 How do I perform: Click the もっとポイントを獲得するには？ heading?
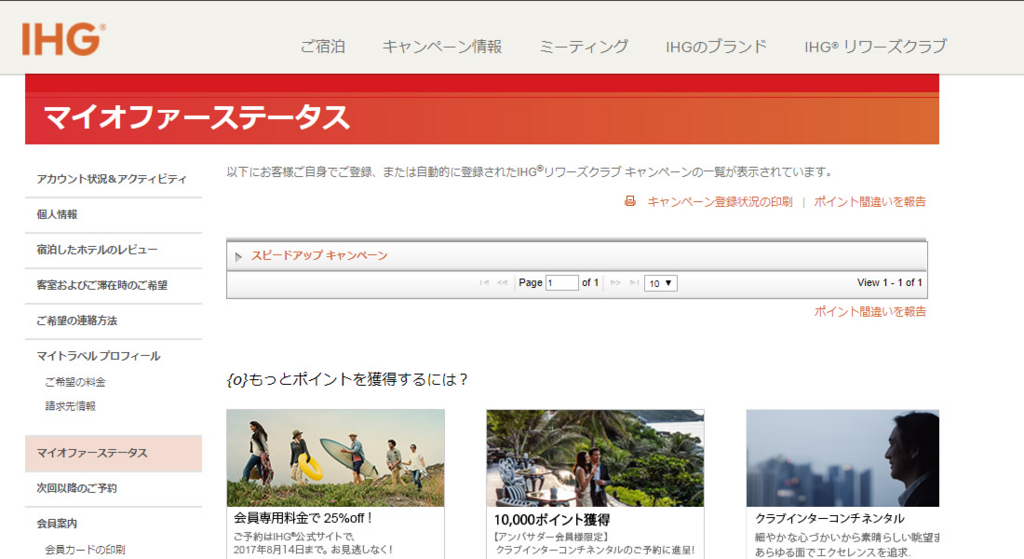click(x=347, y=379)
